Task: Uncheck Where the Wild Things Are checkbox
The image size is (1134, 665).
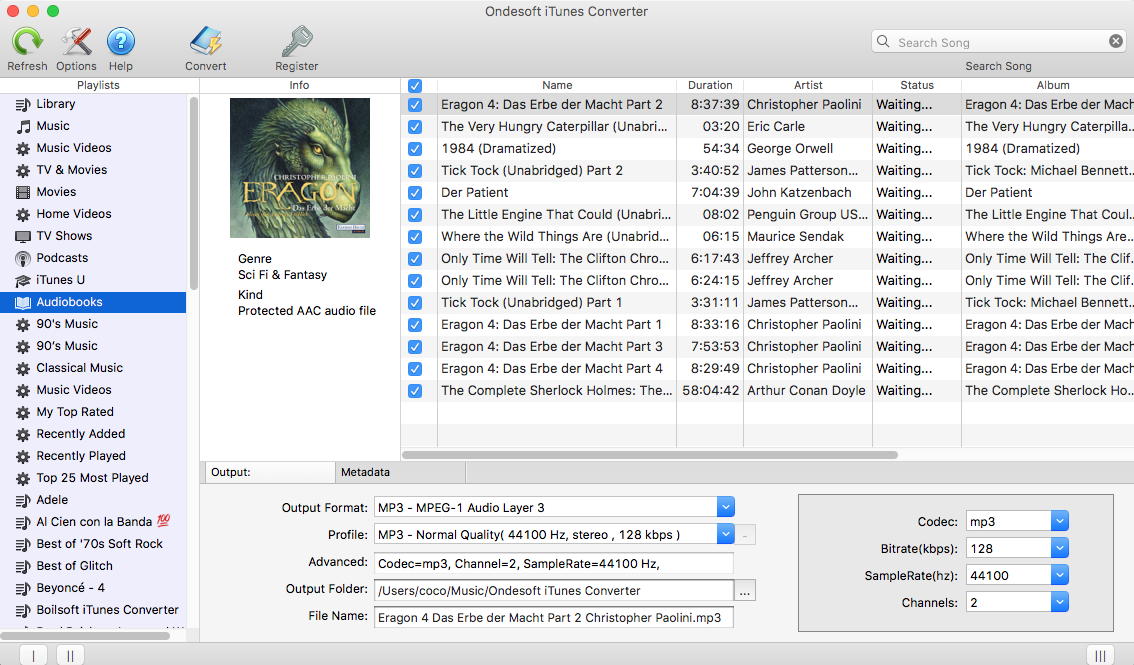Action: [x=415, y=237]
